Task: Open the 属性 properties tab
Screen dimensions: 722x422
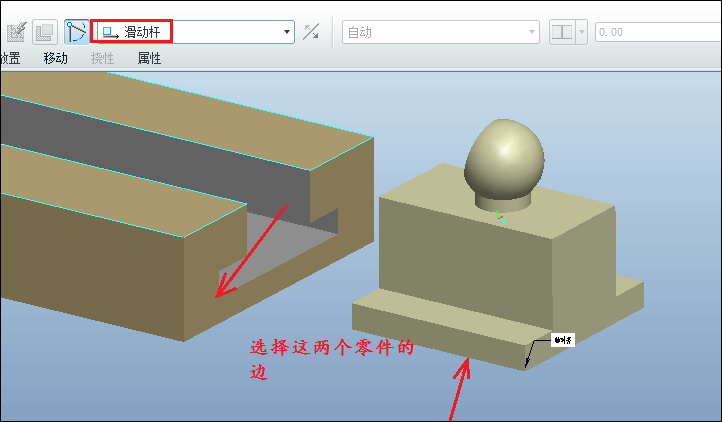Action: pos(149,59)
